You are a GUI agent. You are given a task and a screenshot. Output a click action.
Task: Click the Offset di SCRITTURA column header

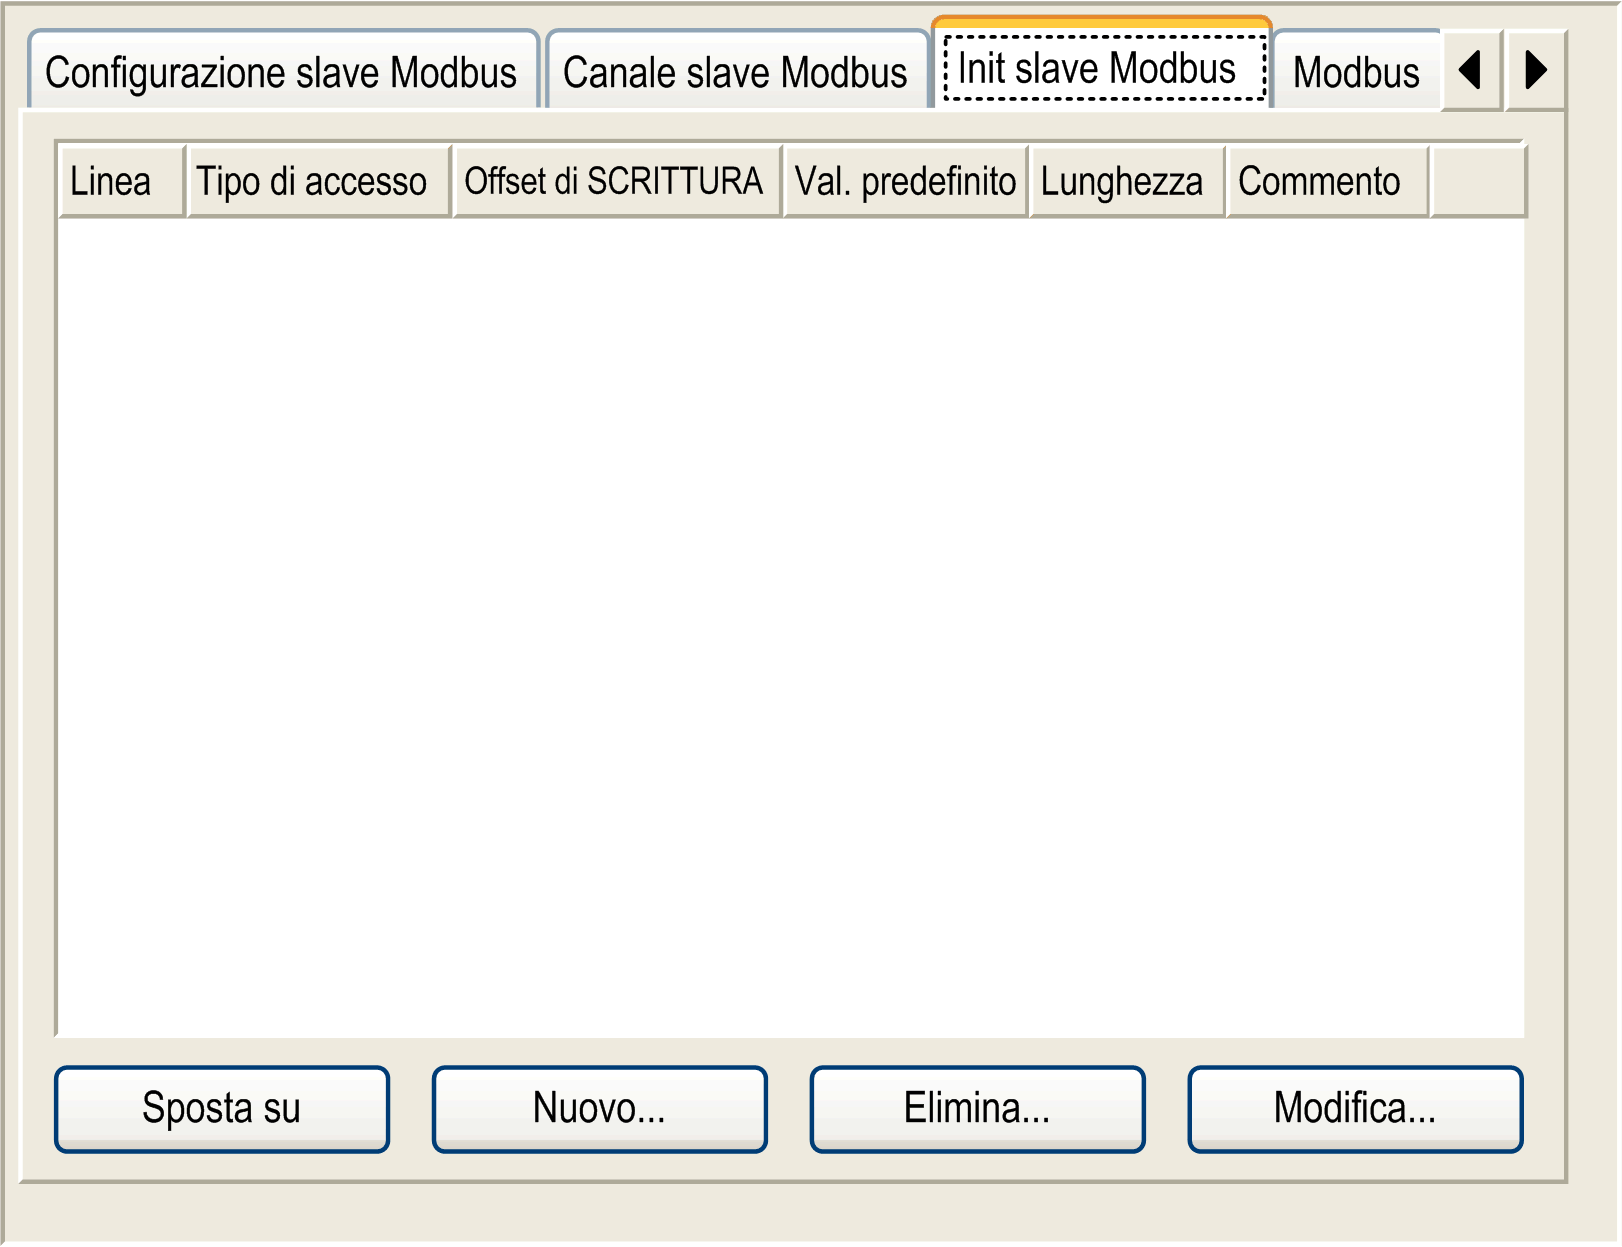[617, 181]
